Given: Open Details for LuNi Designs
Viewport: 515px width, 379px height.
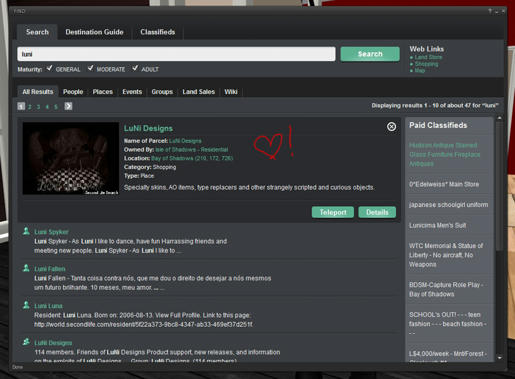Looking at the screenshot, I should [x=377, y=212].
